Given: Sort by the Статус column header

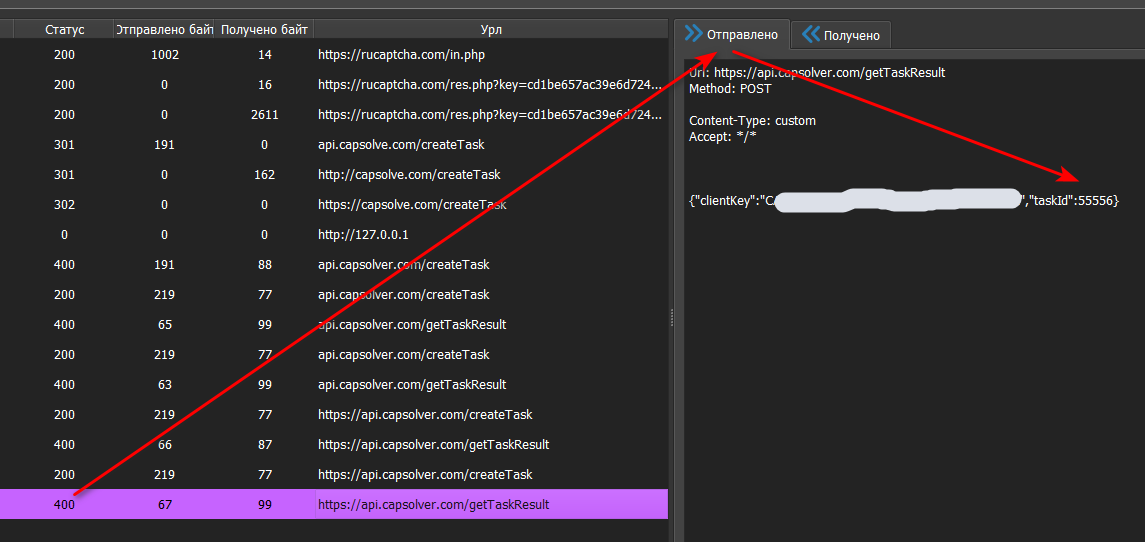Looking at the screenshot, I should pyautogui.click(x=64, y=30).
